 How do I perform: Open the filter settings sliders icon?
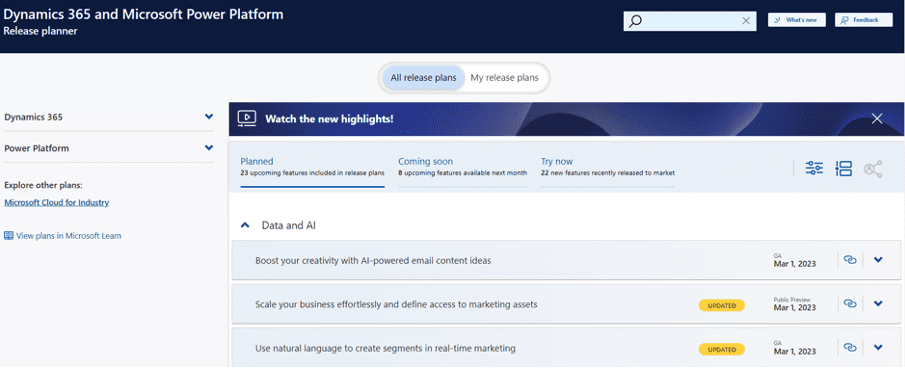[814, 169]
